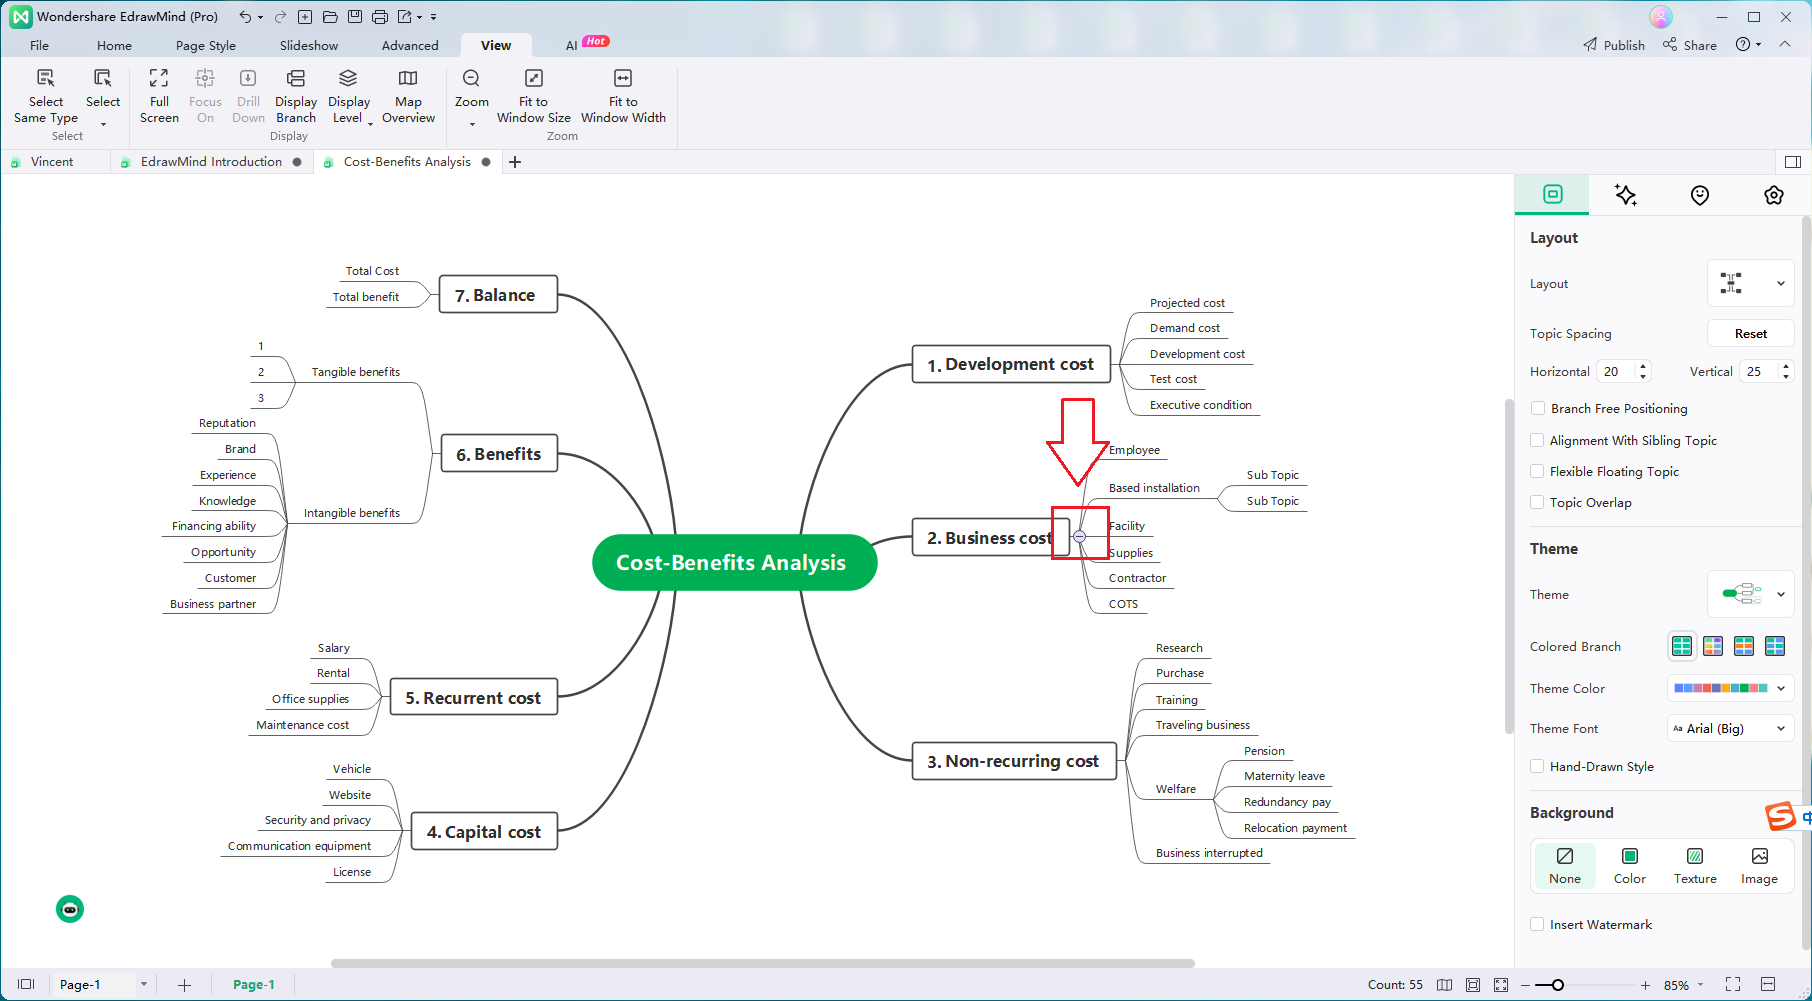The image size is (1812, 1001).
Task: Click the Redo arrow icon
Action: click(x=280, y=17)
